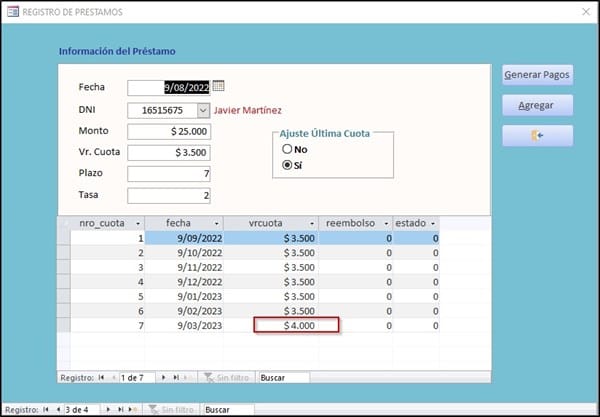Click the exit door icon button
The image size is (600, 417).
click(x=537, y=136)
